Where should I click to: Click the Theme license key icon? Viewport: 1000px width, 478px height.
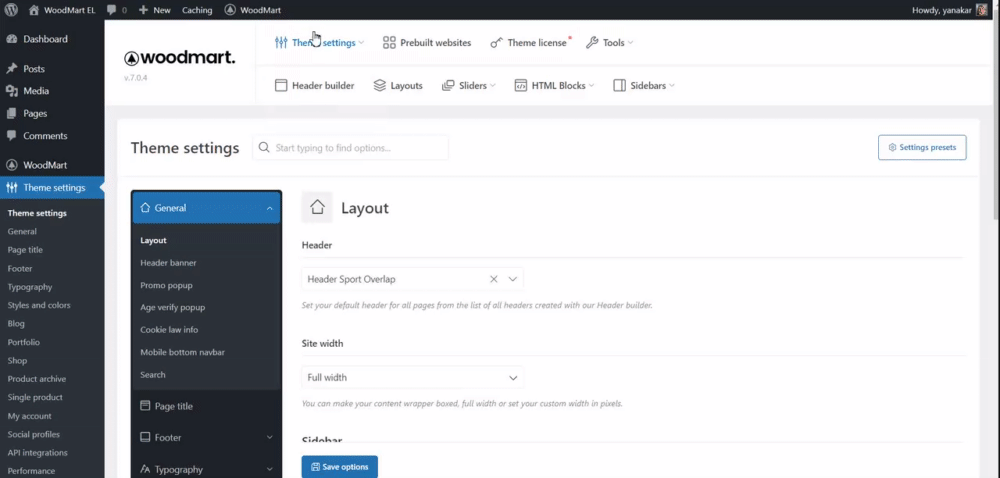(x=496, y=43)
